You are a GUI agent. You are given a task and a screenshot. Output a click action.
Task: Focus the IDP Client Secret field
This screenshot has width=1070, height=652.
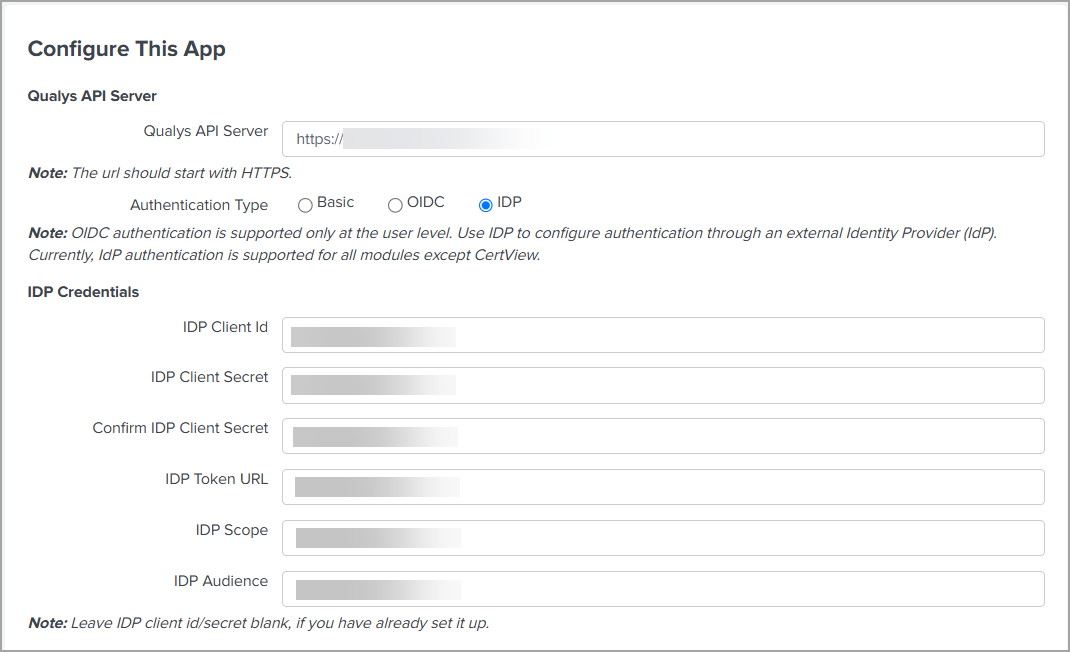[663, 385]
